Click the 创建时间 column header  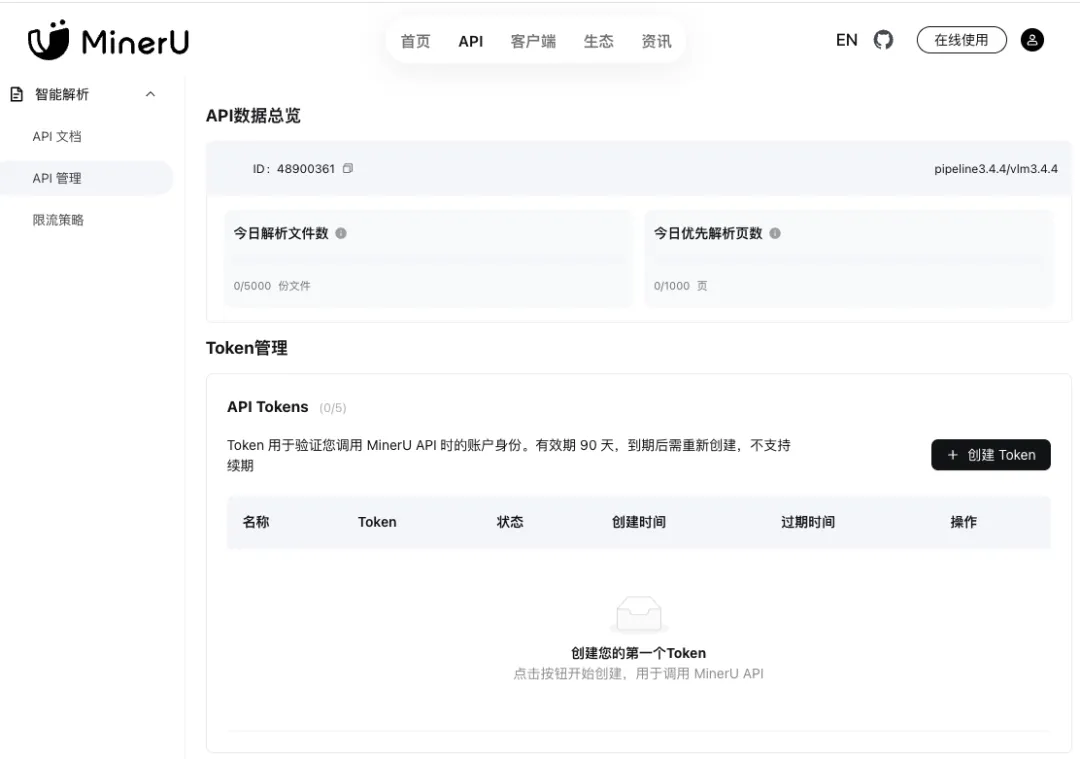pyautogui.click(x=638, y=522)
